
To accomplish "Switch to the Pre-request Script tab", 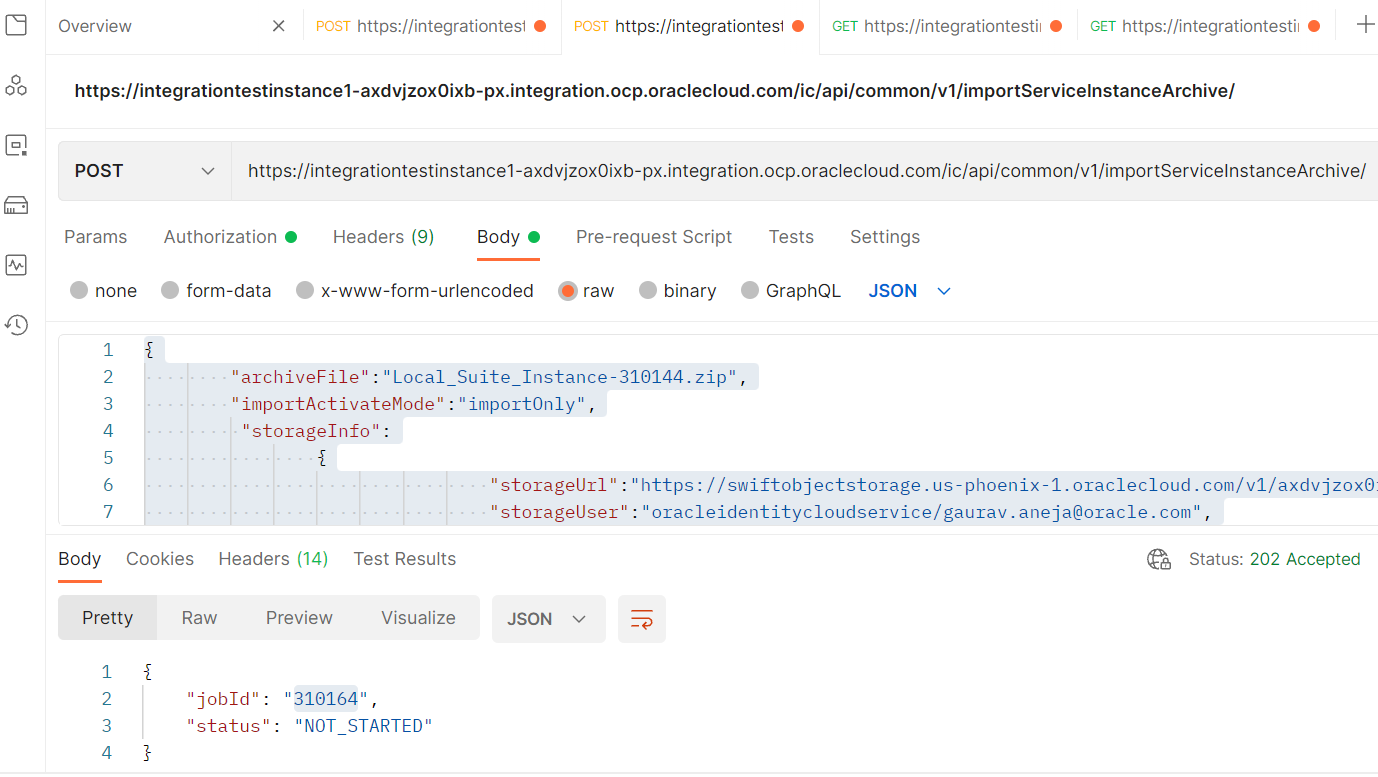I will click(x=654, y=237).
